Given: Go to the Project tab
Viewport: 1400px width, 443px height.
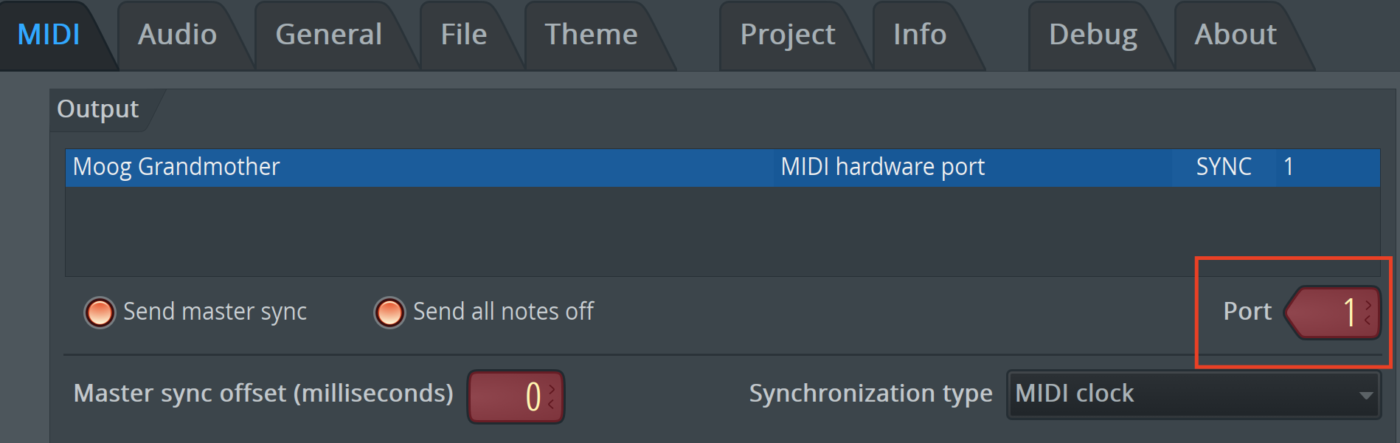Looking at the screenshot, I should click(x=787, y=35).
